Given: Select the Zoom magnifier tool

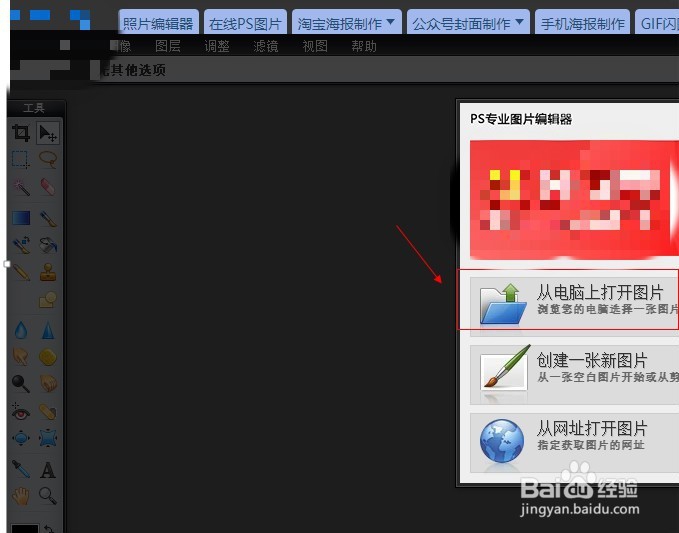Looking at the screenshot, I should pyautogui.click(x=48, y=496).
